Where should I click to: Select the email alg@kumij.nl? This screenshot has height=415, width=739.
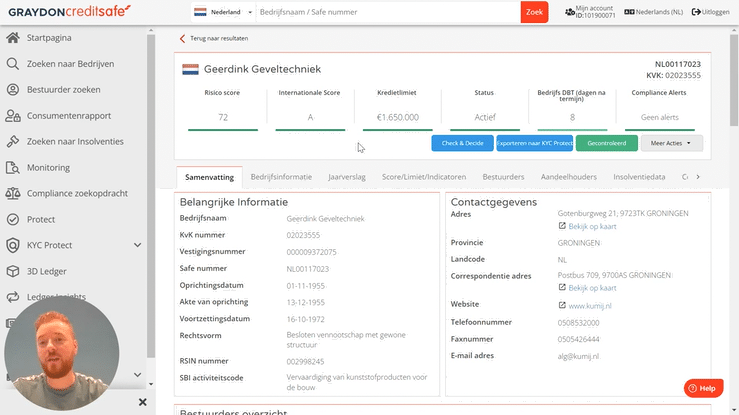(x=578, y=356)
